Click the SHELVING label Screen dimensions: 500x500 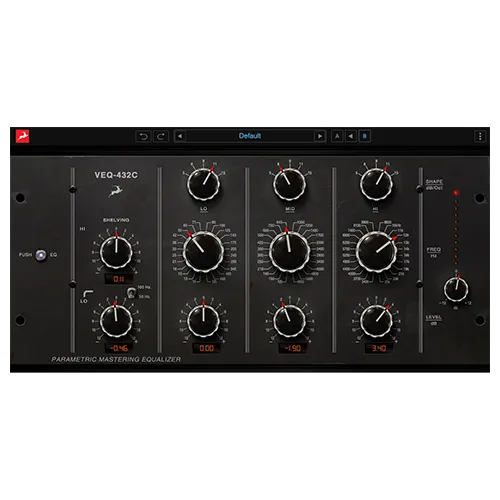tap(116, 220)
